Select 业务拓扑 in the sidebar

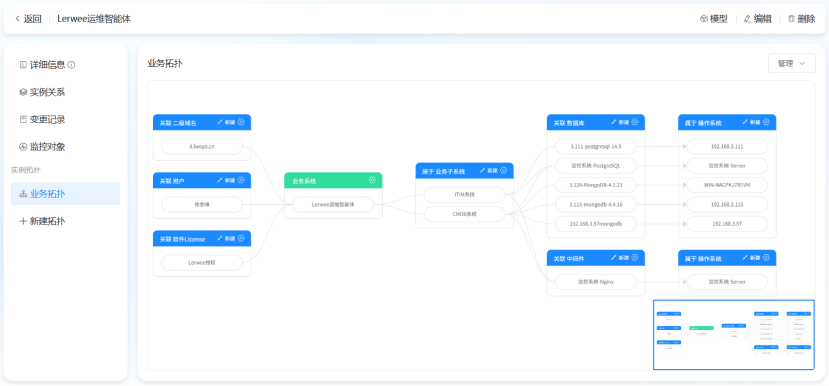(x=66, y=194)
